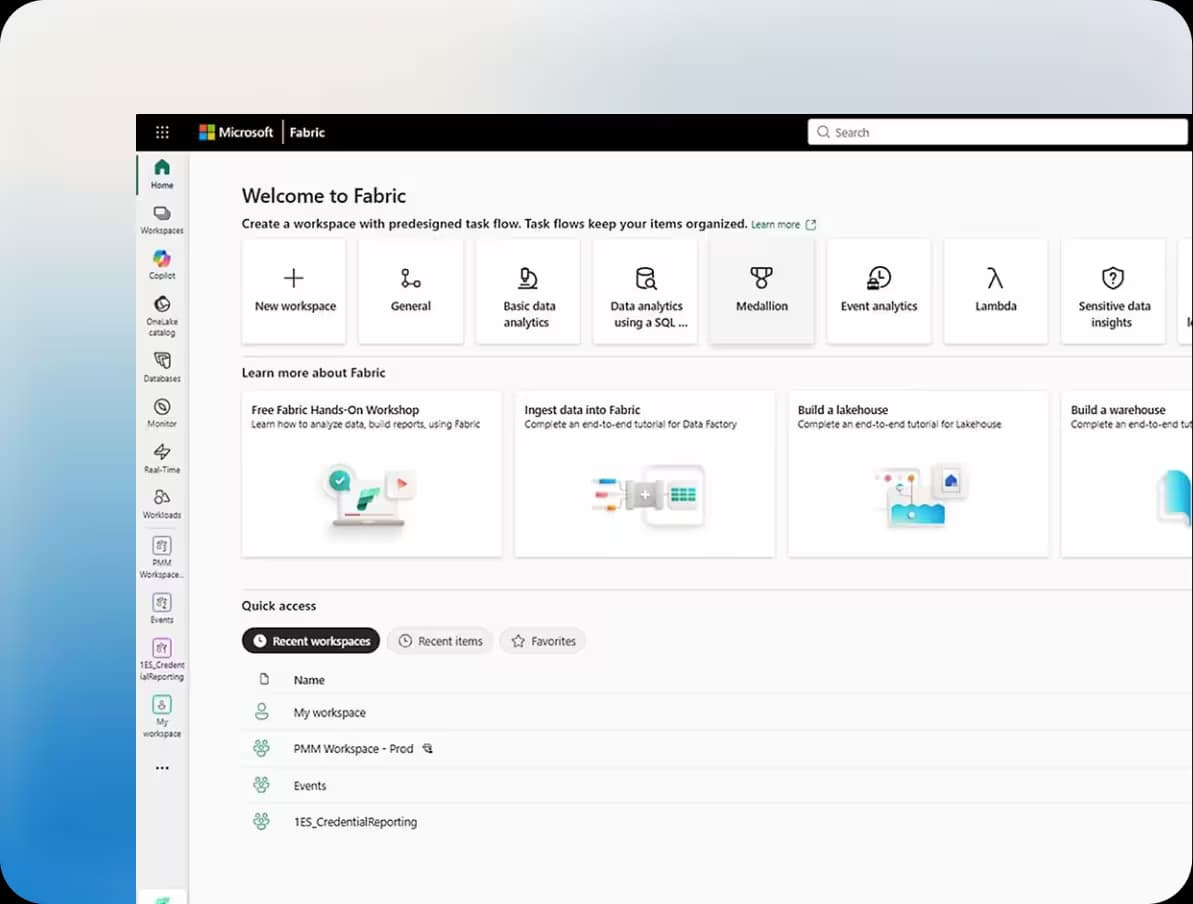The height and width of the screenshot is (904, 1193).
Task: Choose Basic data analytics task flow
Action: (x=528, y=291)
